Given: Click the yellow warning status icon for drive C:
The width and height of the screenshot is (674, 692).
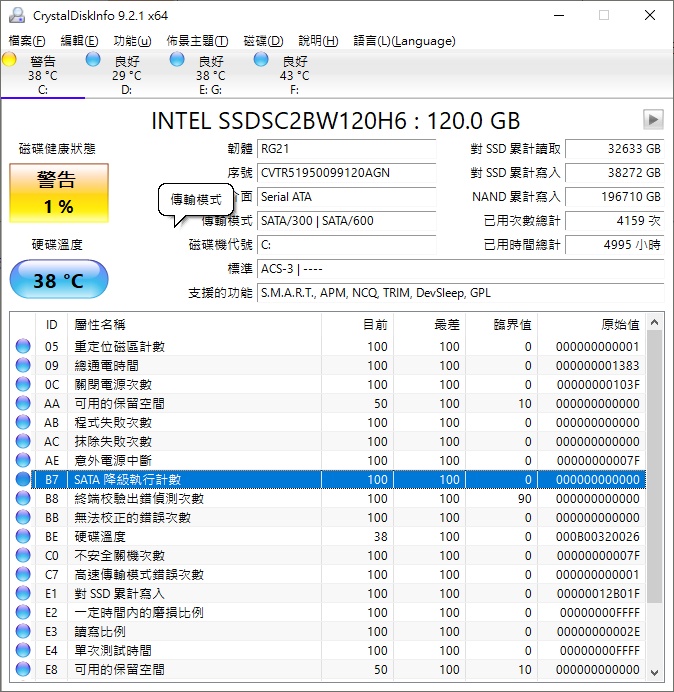Looking at the screenshot, I should (10, 61).
